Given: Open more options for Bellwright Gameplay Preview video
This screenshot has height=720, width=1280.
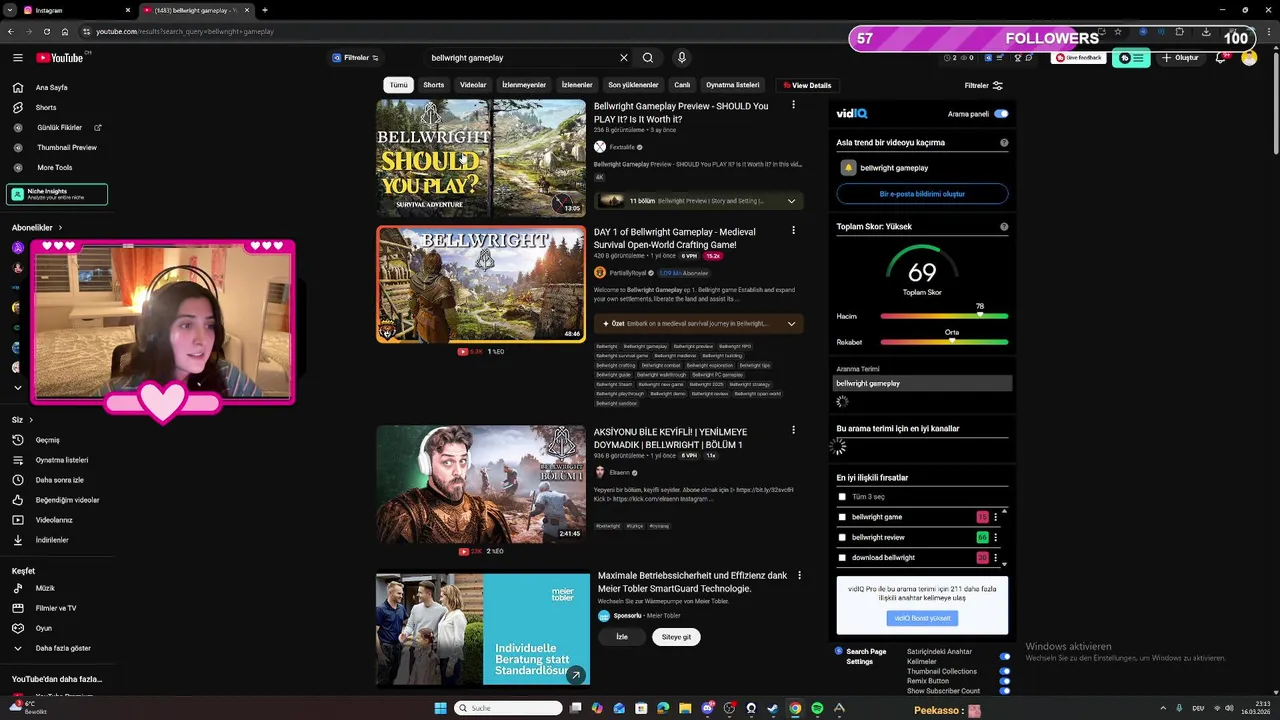Looking at the screenshot, I should point(794,105).
